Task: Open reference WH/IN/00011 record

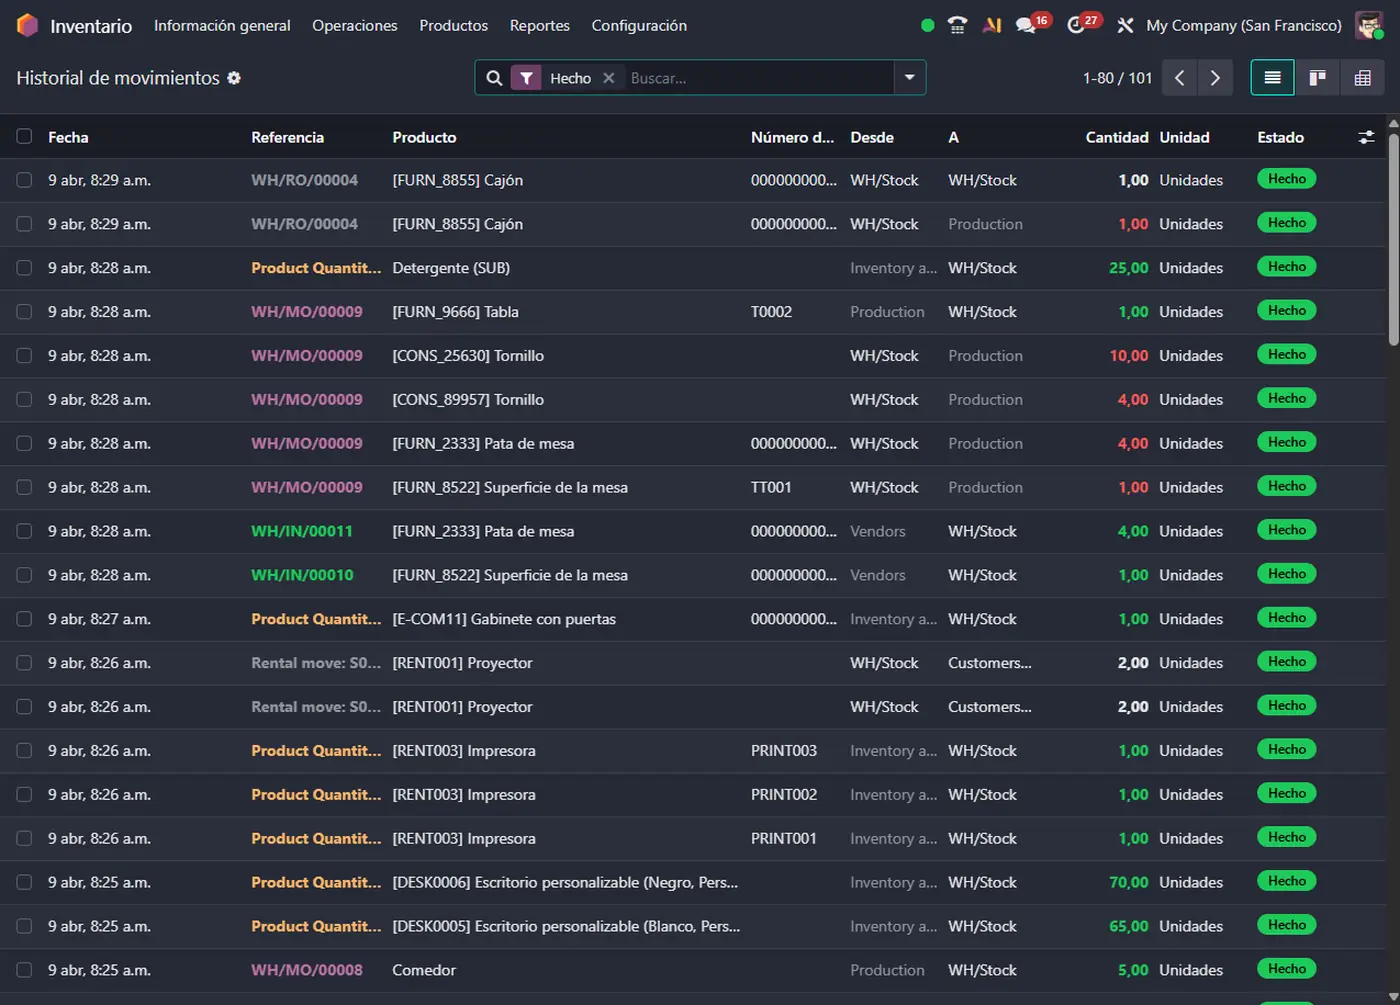Action: pos(302,531)
